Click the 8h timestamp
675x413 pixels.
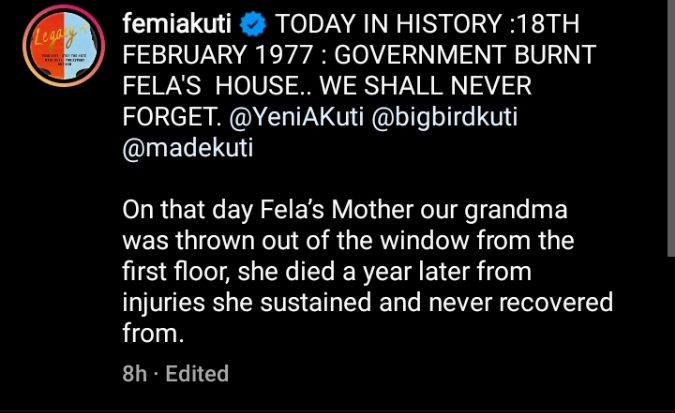point(134,374)
